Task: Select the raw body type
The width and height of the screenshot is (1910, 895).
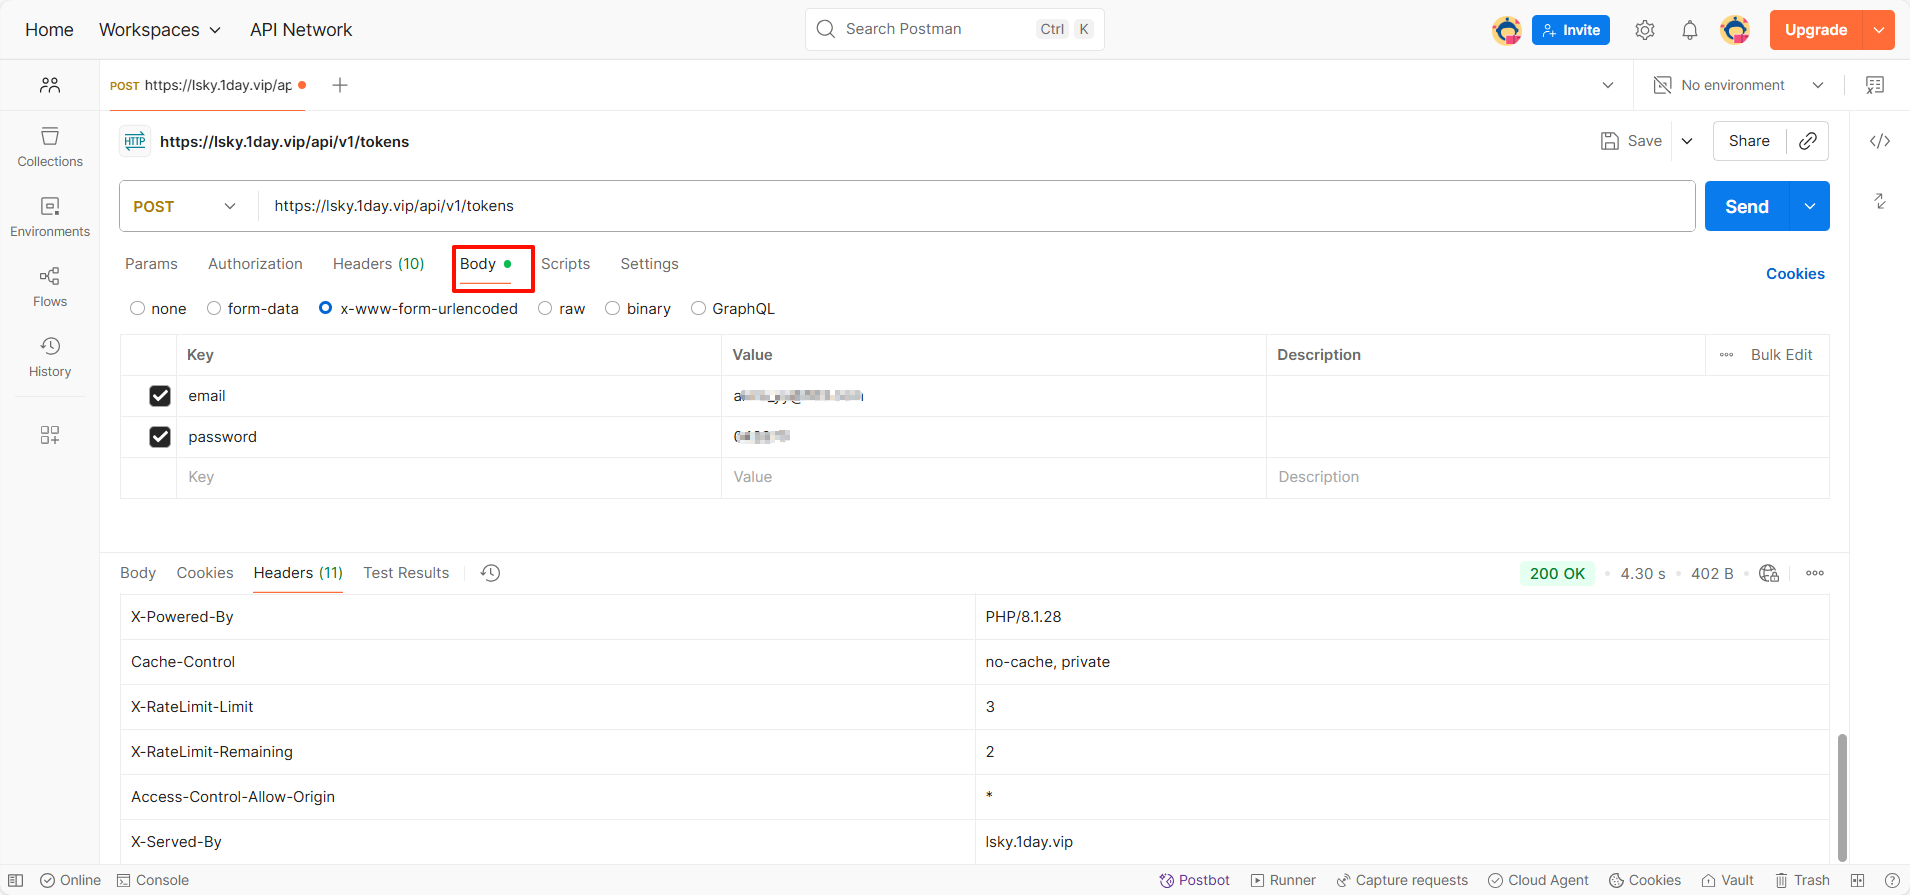Action: [x=546, y=309]
